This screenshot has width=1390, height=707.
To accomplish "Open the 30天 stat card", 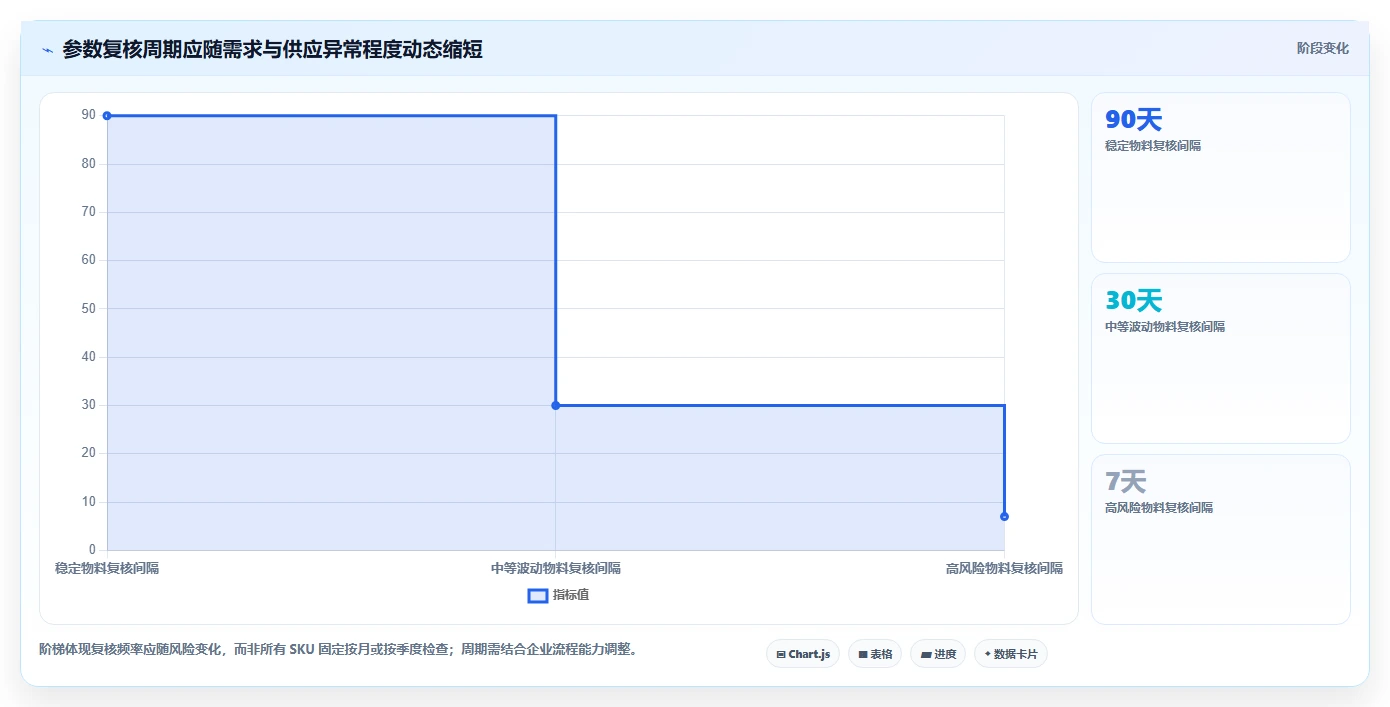I will coord(1221,359).
